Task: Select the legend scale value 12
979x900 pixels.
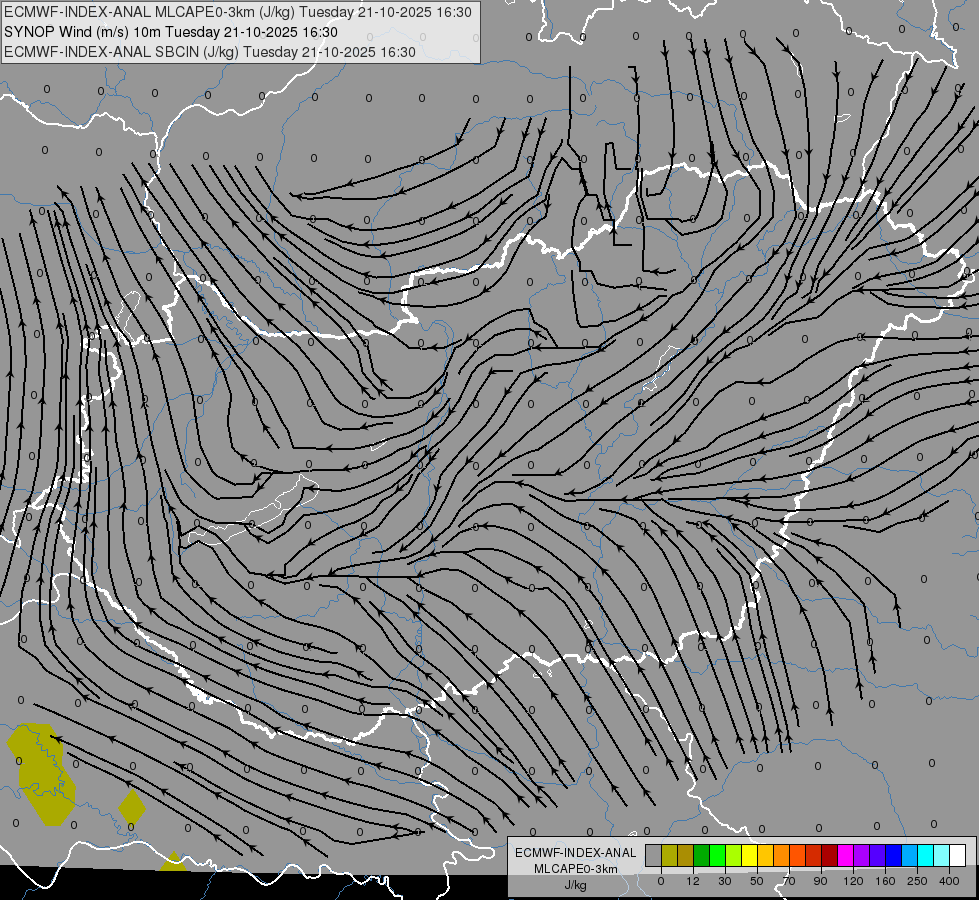Action: pyautogui.click(x=693, y=881)
